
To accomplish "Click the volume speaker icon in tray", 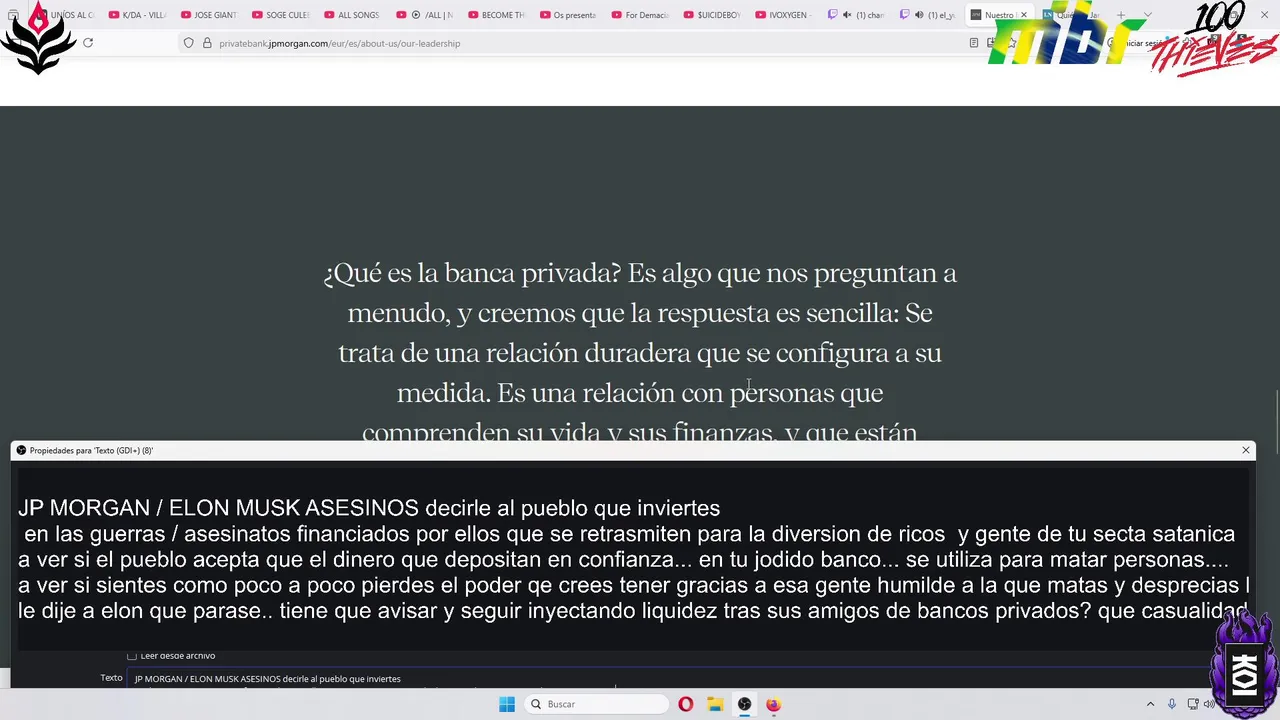I will click(x=1210, y=704).
